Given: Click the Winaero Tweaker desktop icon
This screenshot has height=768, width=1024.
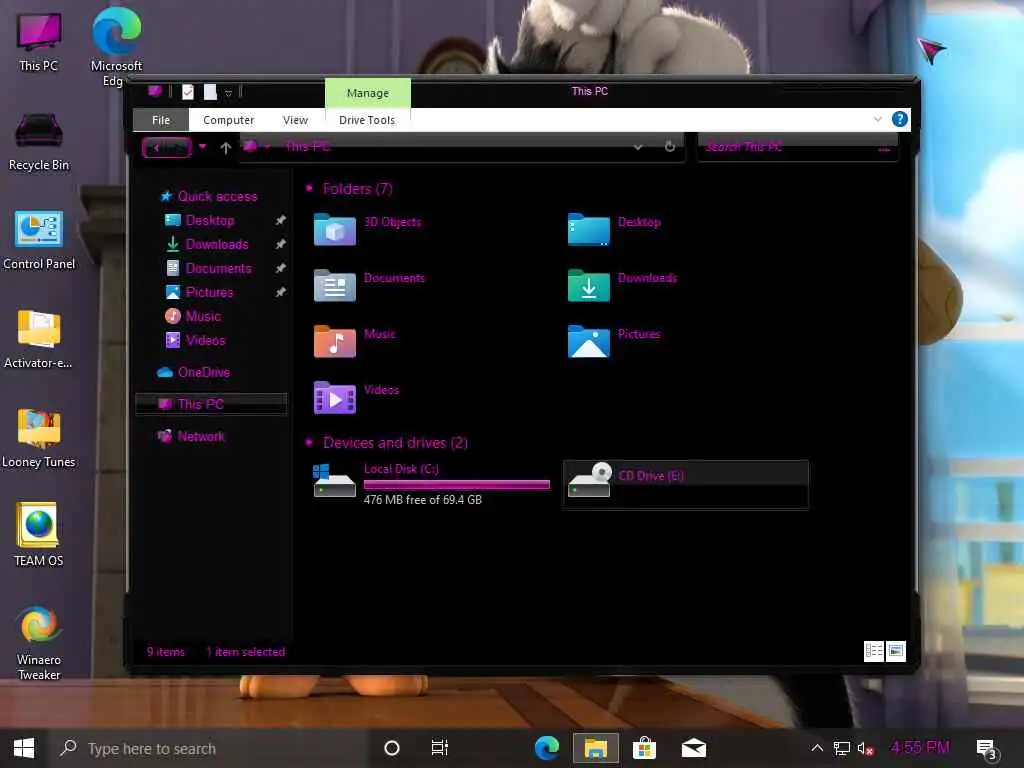Looking at the screenshot, I should tap(39, 644).
